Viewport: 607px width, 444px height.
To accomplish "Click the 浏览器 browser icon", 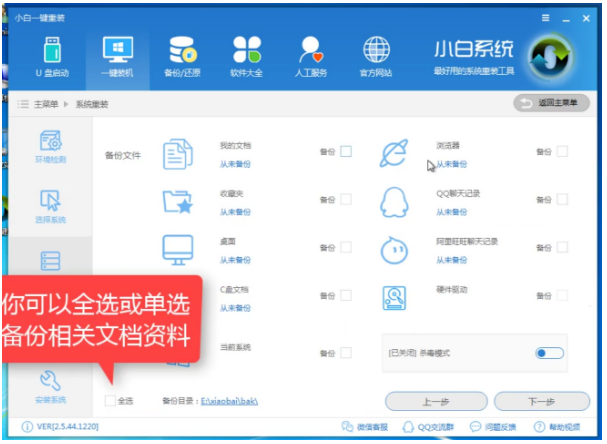I will coord(394,153).
